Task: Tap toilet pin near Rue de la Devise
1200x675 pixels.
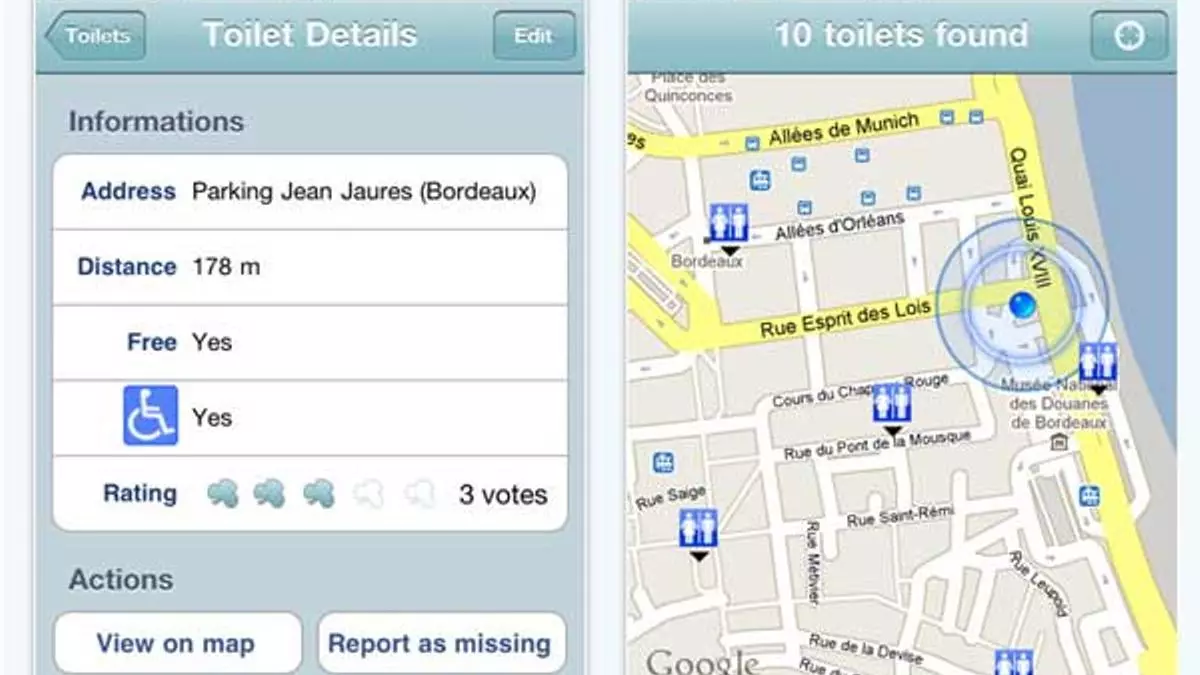Action: coord(1015,663)
